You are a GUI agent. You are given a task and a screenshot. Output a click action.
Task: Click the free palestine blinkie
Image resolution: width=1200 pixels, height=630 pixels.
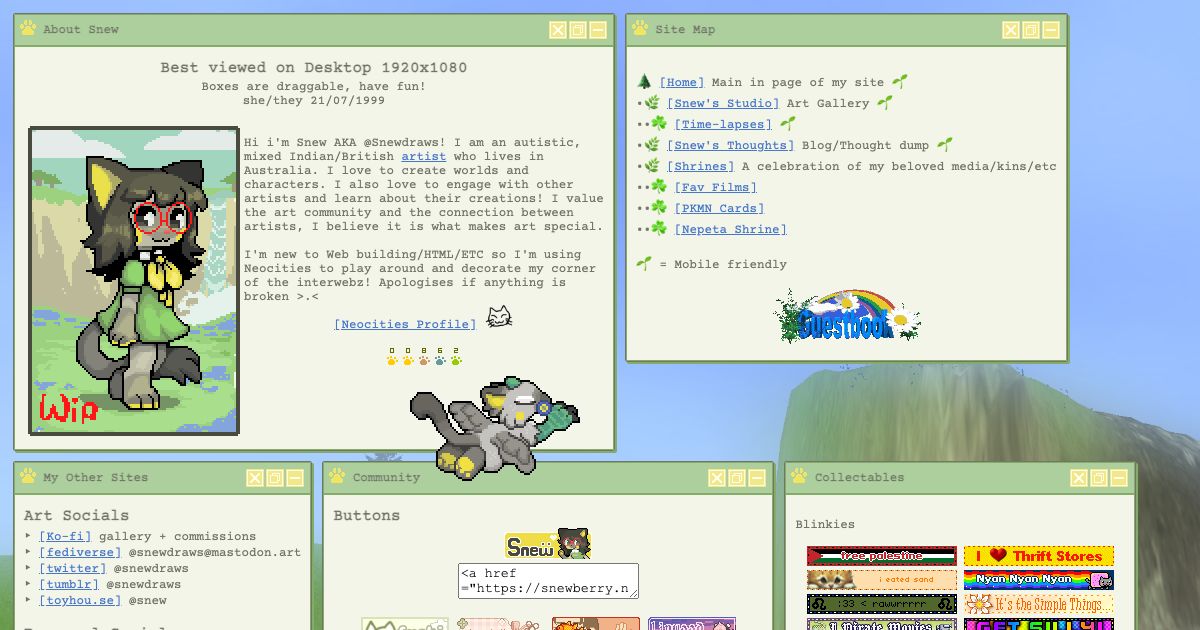880,555
